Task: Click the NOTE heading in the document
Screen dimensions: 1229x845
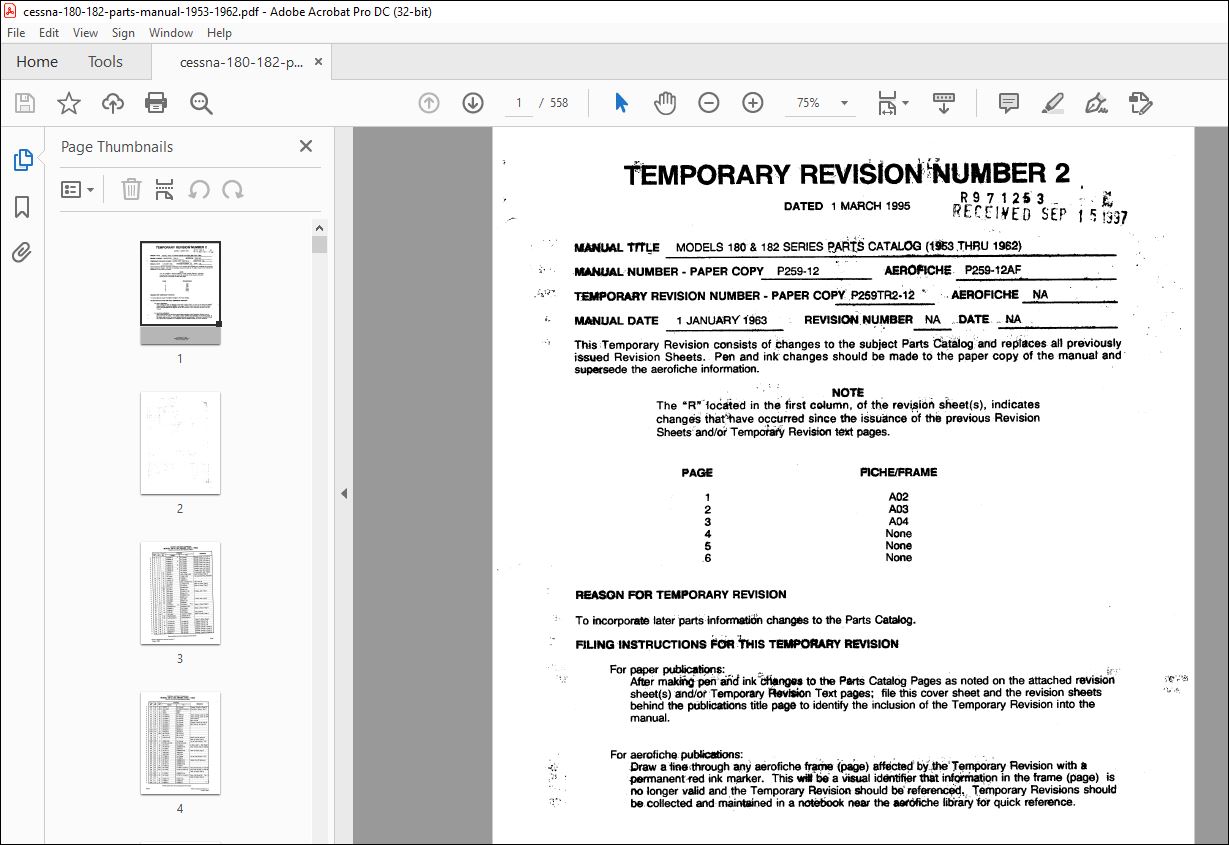Action: (x=847, y=392)
